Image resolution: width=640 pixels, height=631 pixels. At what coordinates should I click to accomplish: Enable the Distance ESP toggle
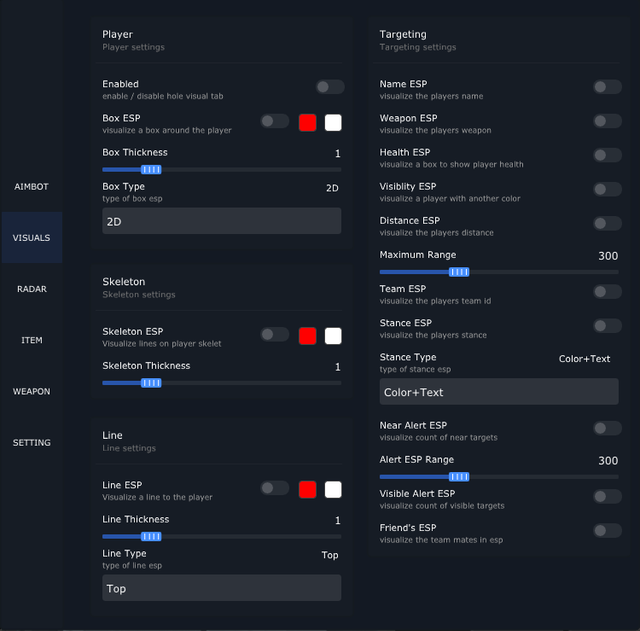click(607, 223)
